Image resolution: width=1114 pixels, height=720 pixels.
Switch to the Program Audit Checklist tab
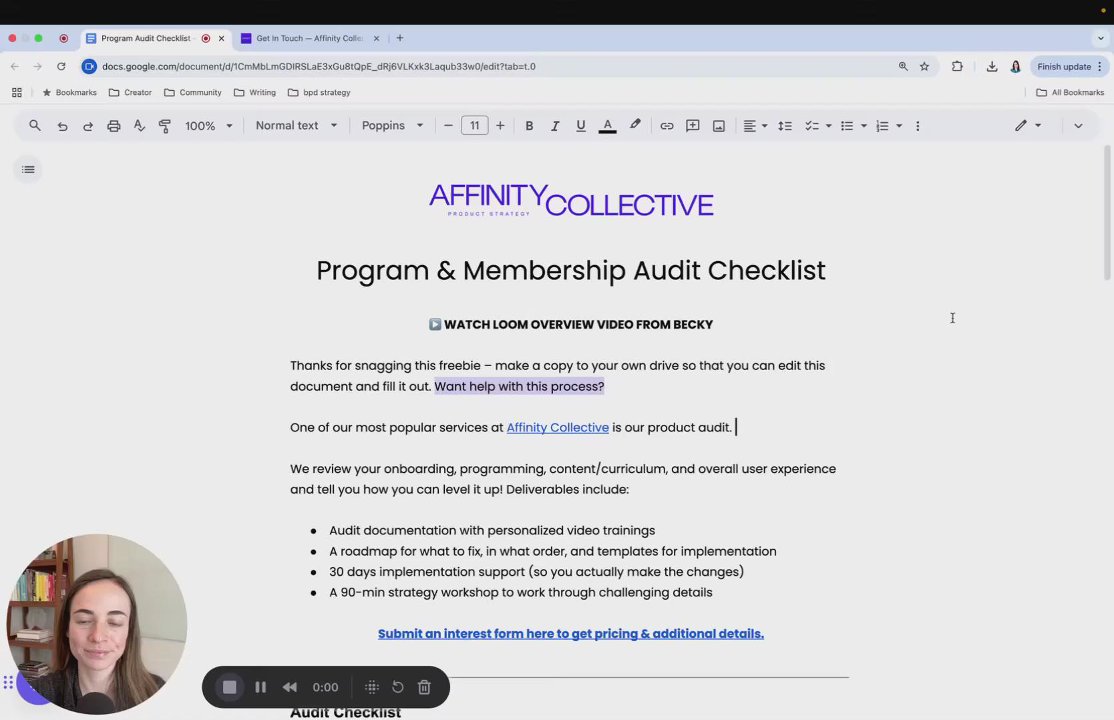146,38
